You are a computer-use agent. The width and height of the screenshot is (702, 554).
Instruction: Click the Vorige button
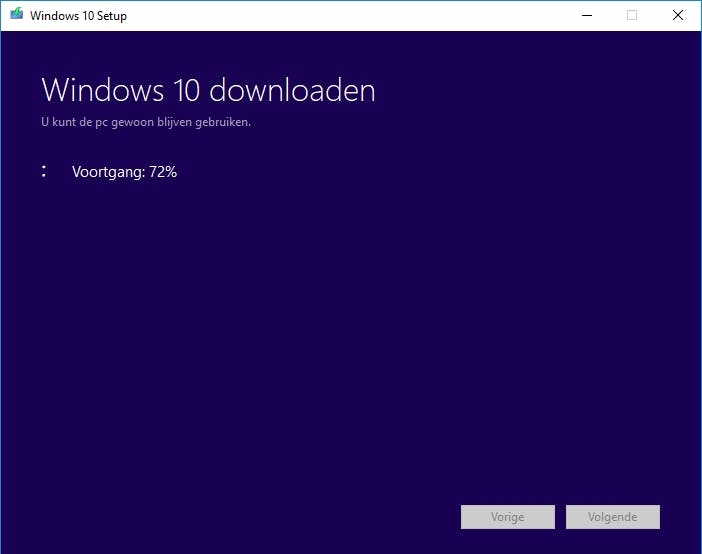tap(508, 517)
